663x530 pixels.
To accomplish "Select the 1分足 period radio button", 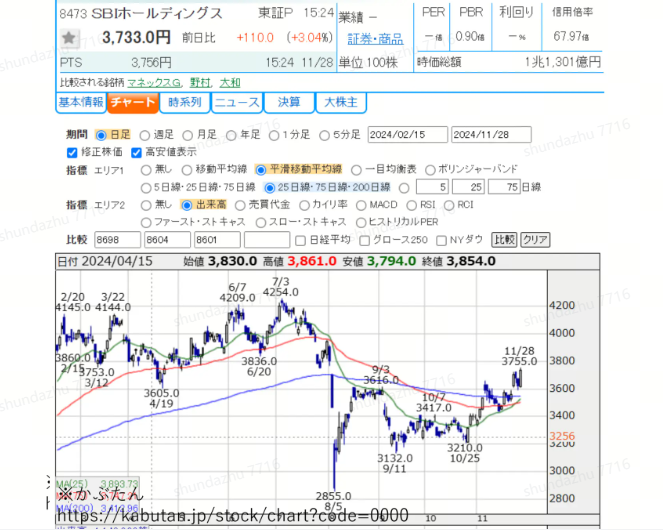I will 274,135.
